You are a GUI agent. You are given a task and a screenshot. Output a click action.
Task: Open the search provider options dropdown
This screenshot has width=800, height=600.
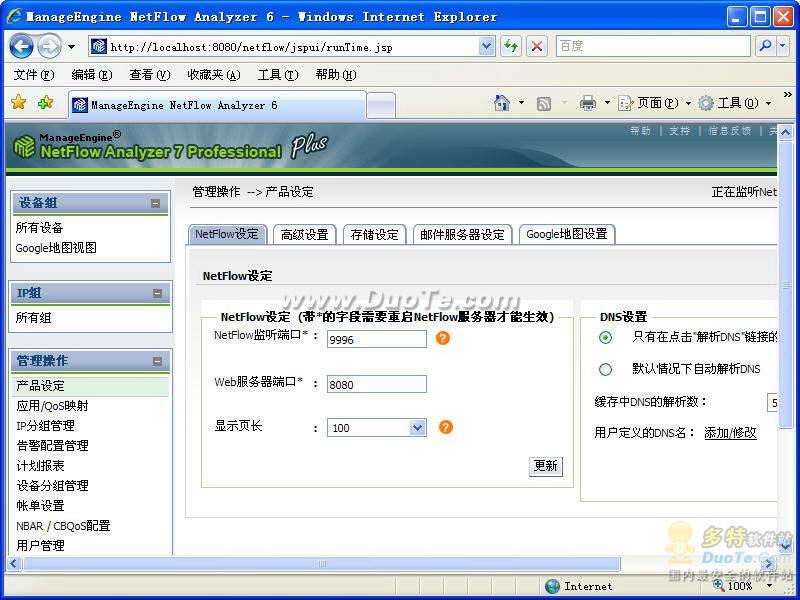783,46
